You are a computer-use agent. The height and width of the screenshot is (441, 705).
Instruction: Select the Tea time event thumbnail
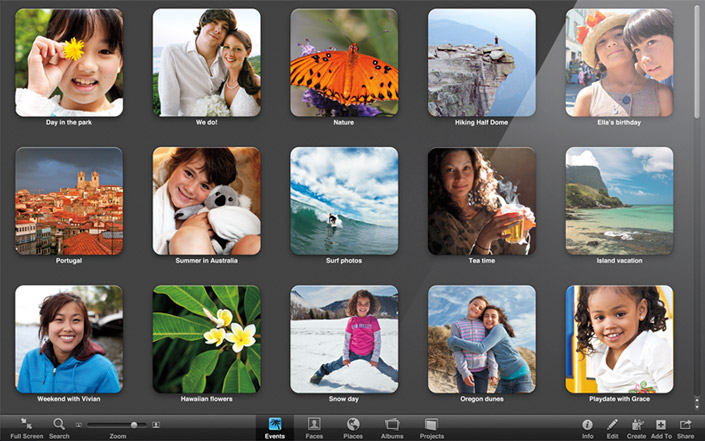point(482,201)
